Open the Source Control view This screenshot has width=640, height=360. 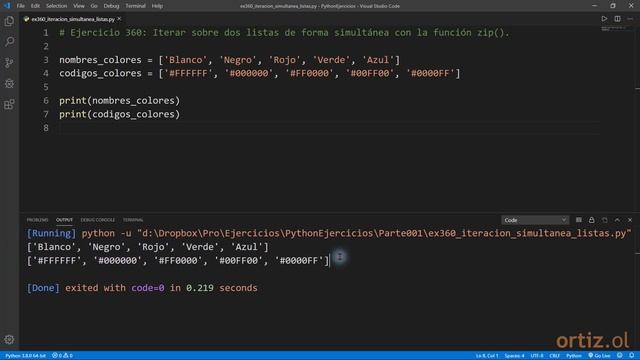point(9,62)
